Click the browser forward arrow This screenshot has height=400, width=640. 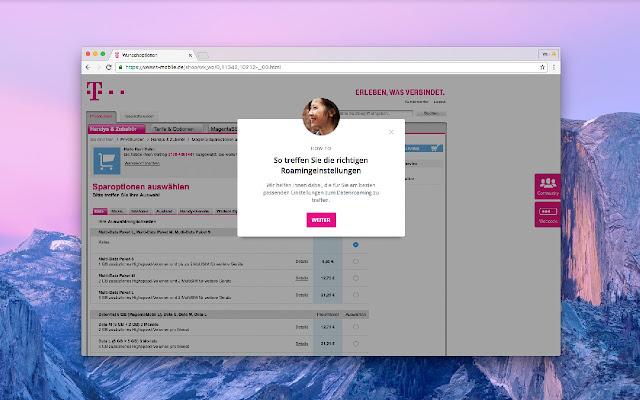[x=98, y=67]
